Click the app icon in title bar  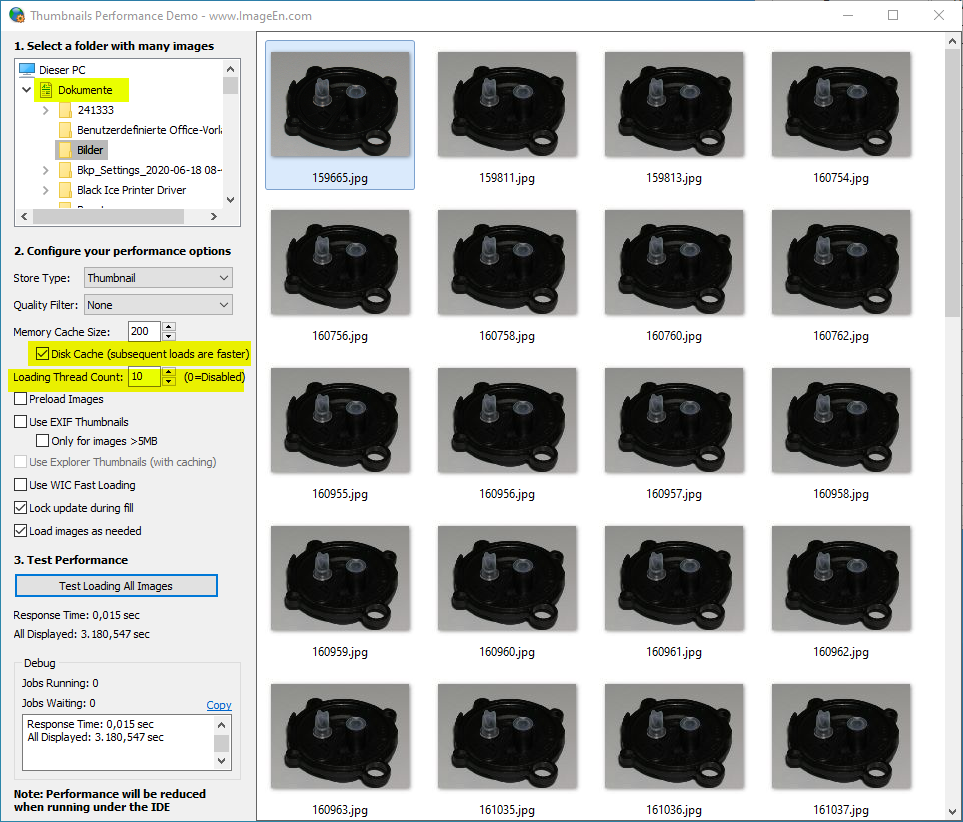(x=17, y=15)
